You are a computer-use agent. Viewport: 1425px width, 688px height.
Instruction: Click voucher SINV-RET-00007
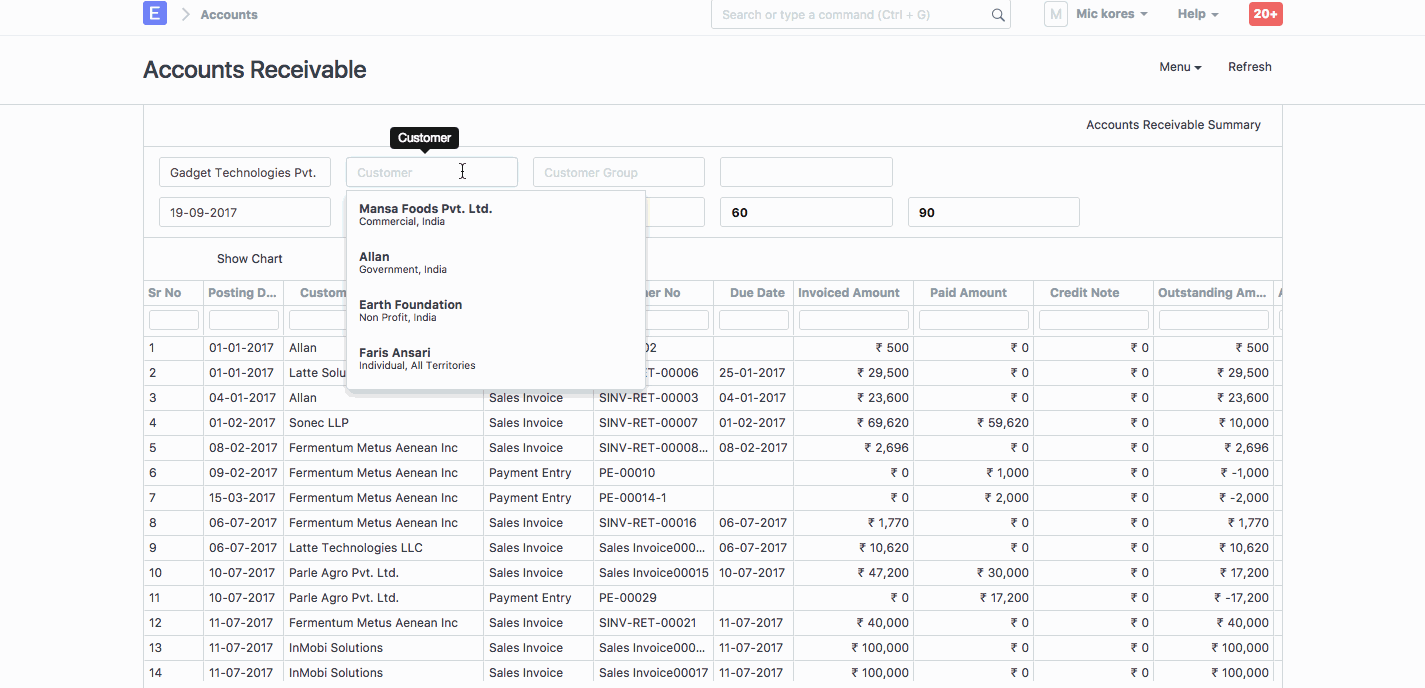pos(648,423)
